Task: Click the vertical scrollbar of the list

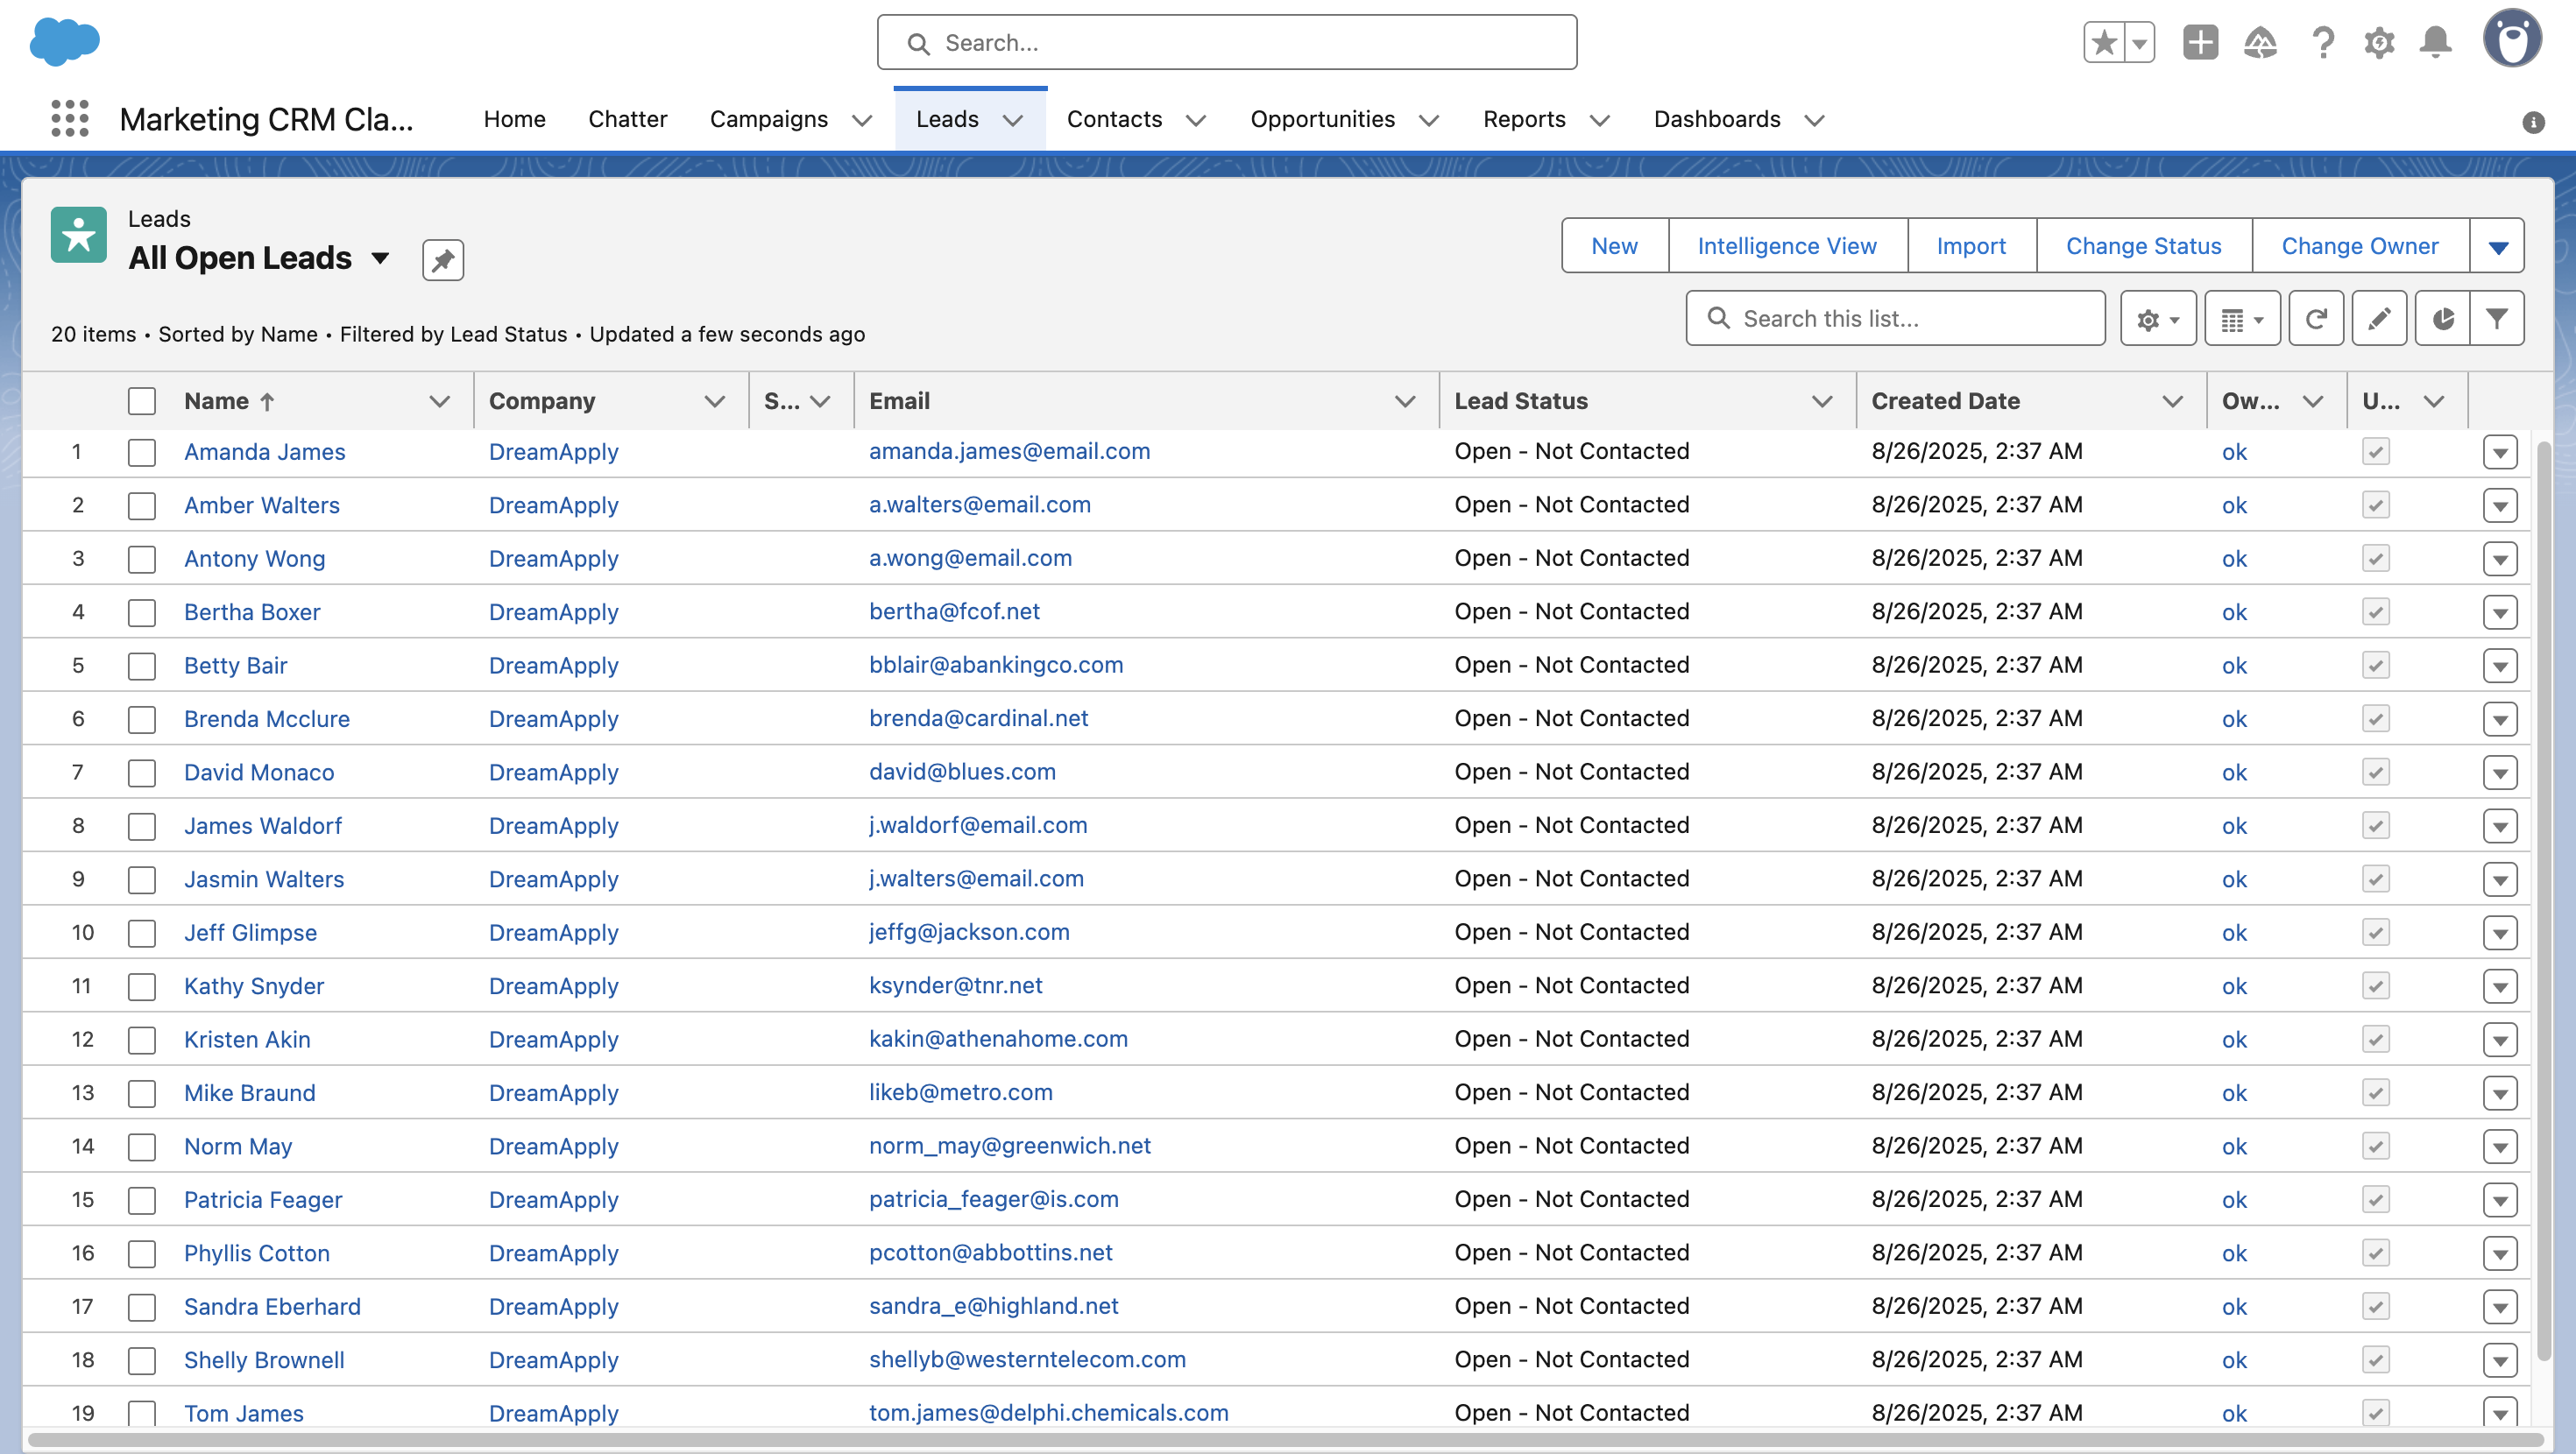Action: click(x=2543, y=900)
